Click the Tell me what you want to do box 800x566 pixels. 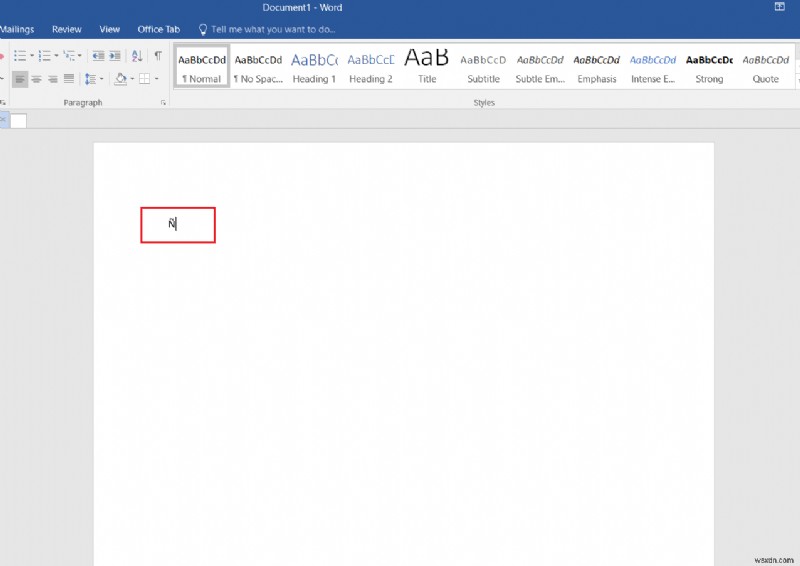click(273, 30)
